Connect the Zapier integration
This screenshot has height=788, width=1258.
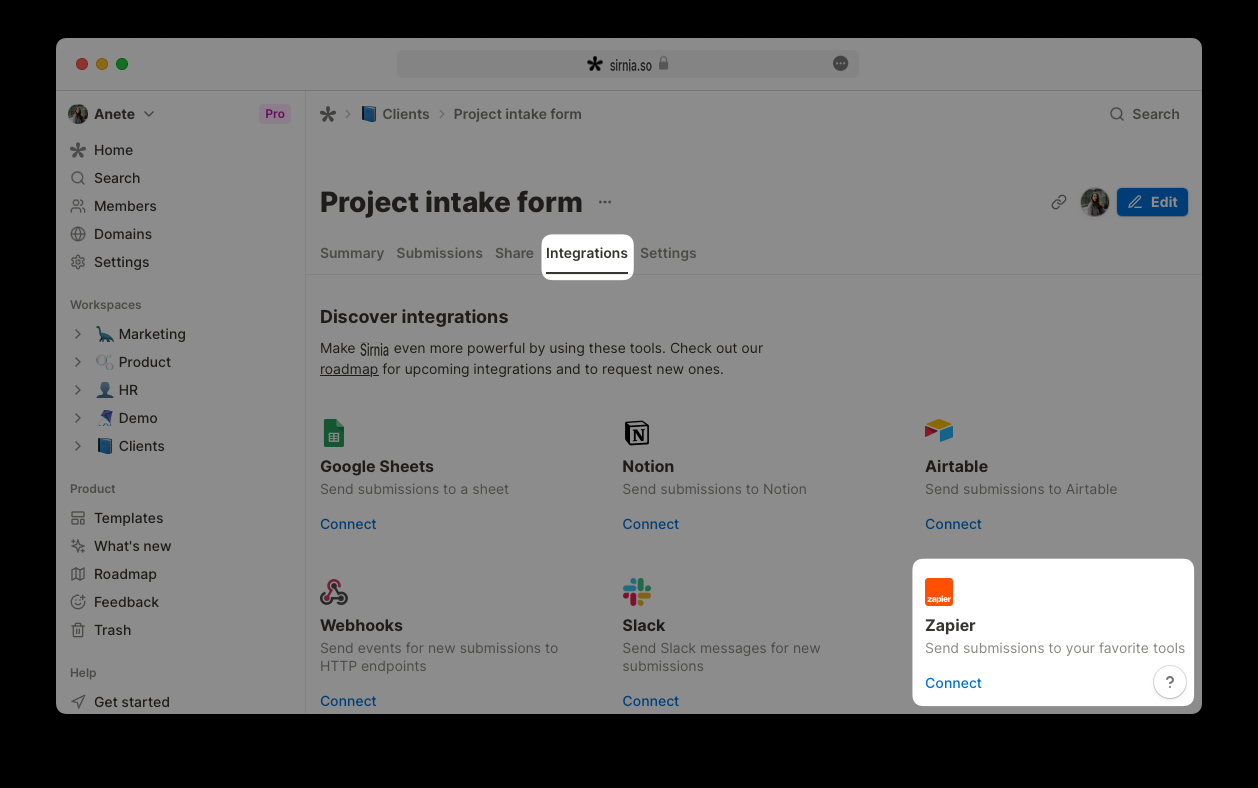(953, 683)
